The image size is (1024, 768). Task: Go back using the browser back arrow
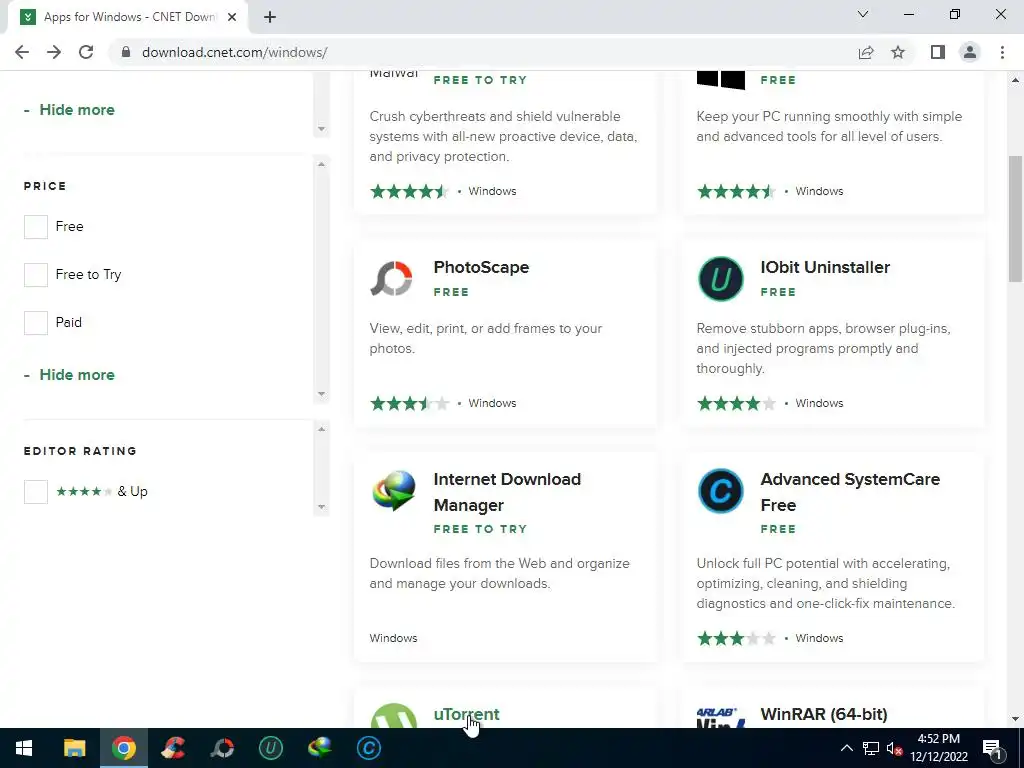(x=22, y=52)
